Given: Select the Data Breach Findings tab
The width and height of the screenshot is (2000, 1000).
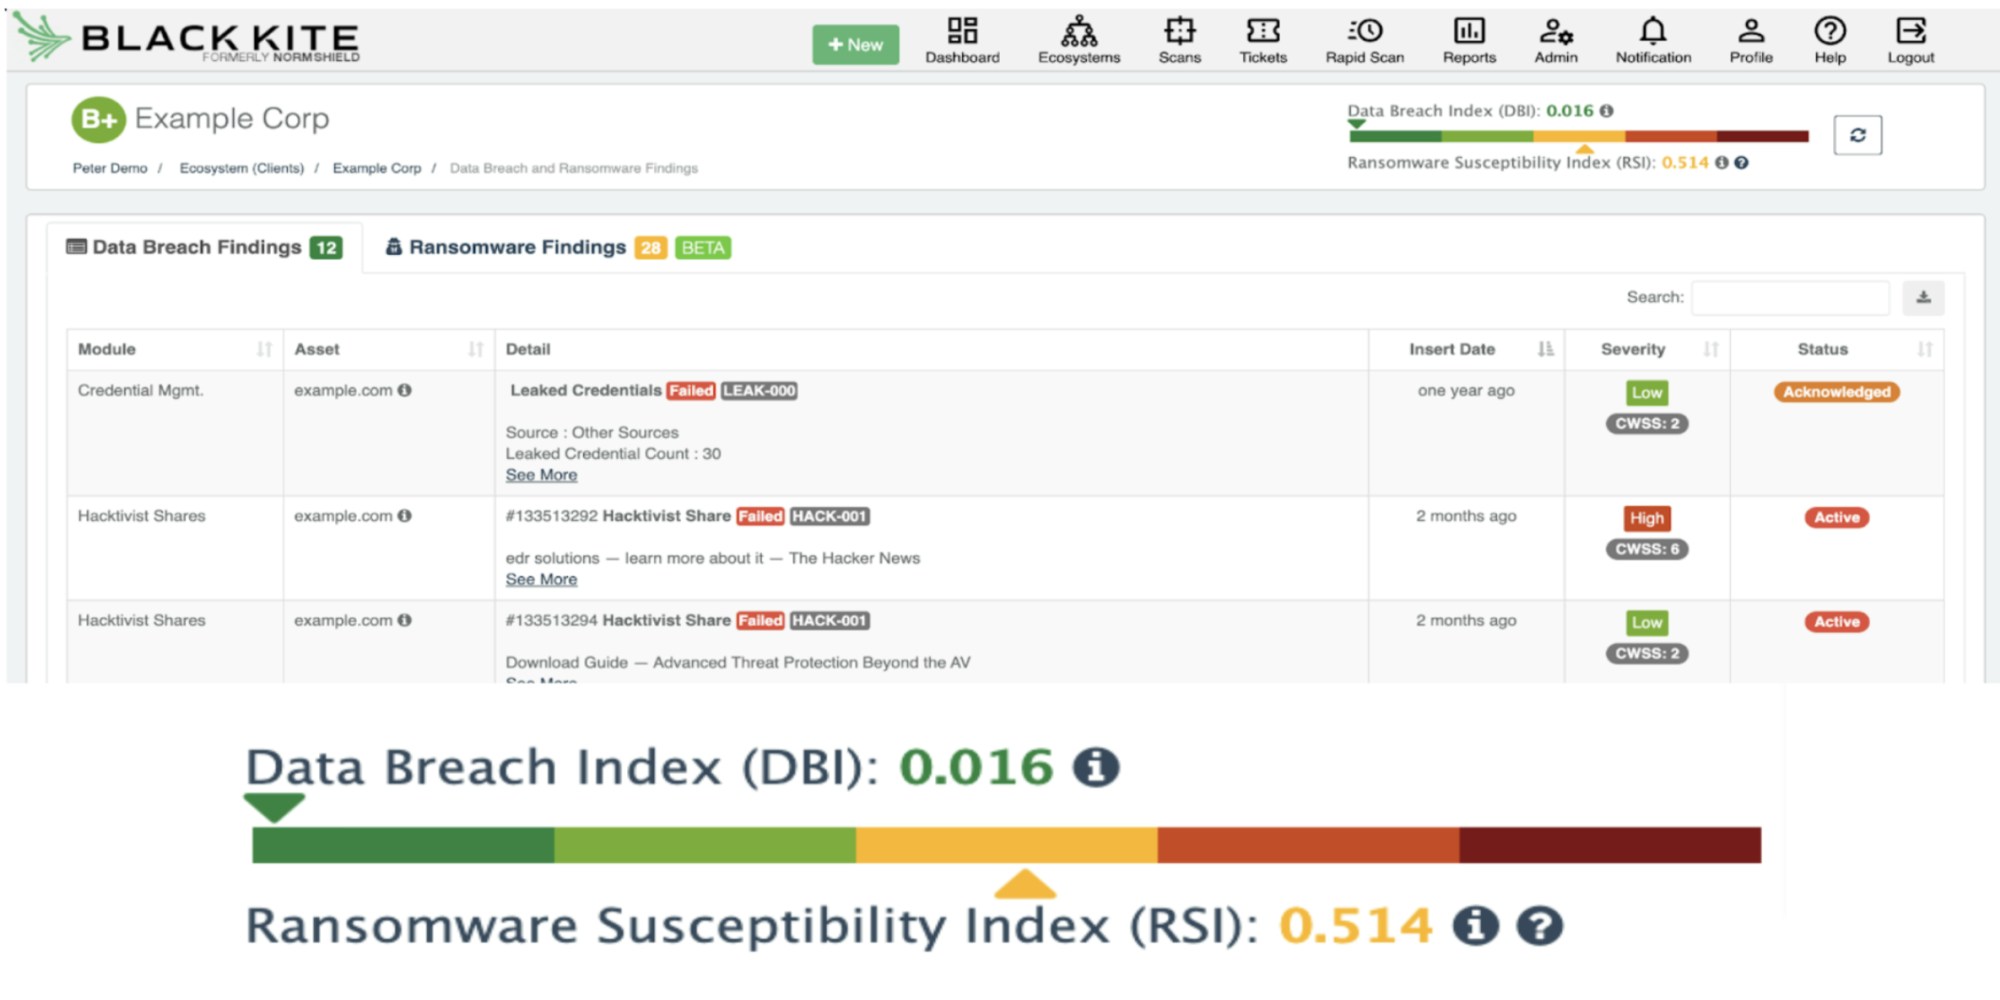Looking at the screenshot, I should tap(197, 247).
